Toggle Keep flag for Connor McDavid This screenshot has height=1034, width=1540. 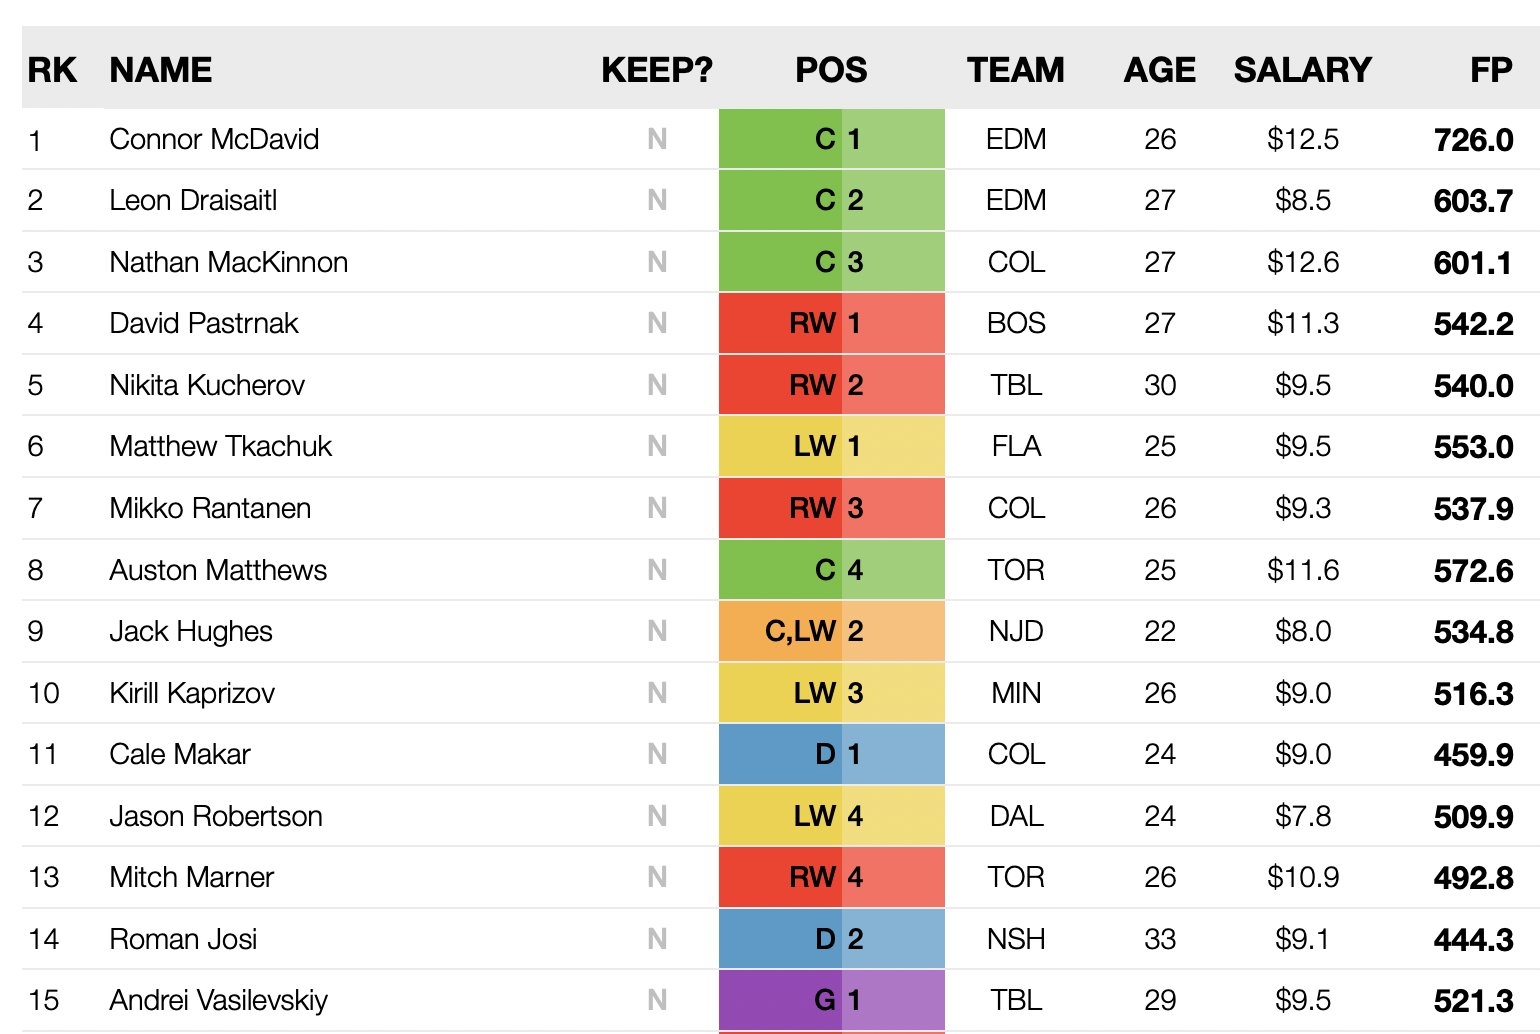pyautogui.click(x=657, y=139)
